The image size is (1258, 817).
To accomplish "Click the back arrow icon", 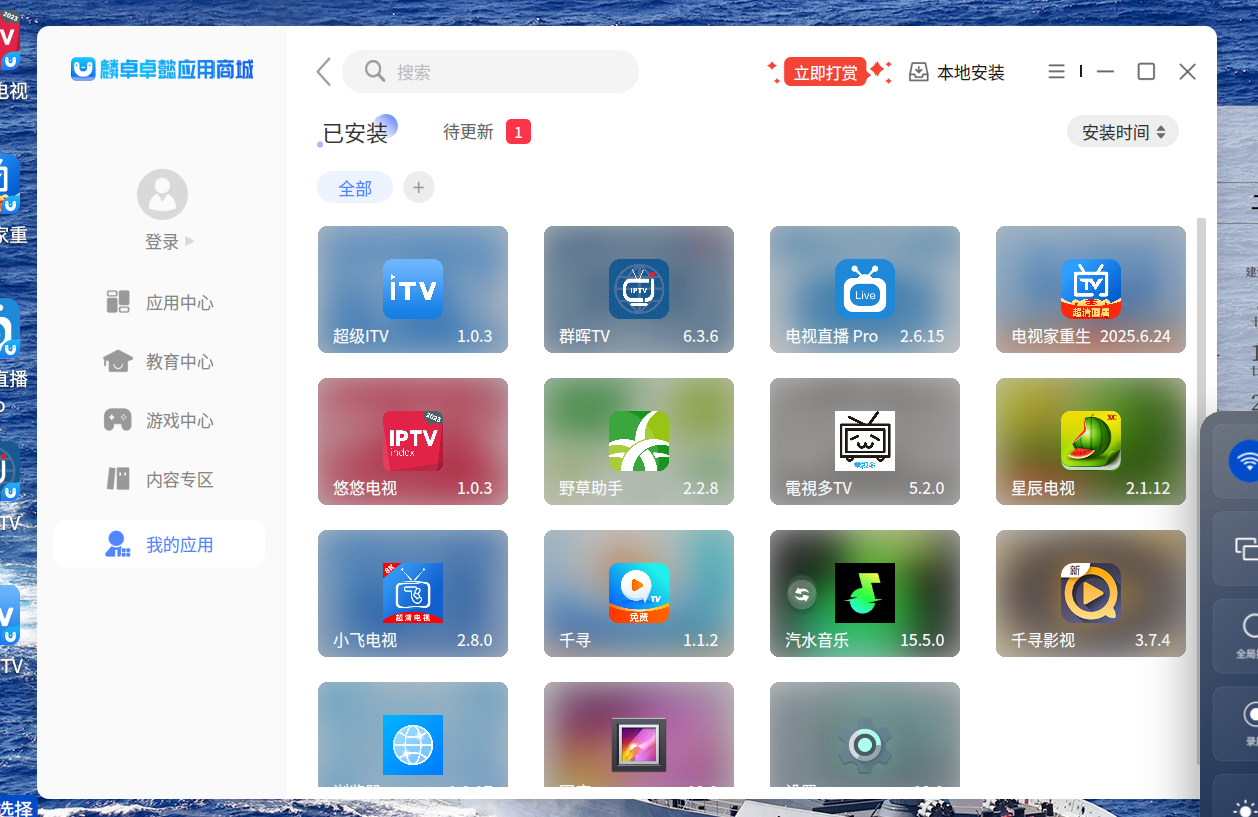I will (323, 72).
